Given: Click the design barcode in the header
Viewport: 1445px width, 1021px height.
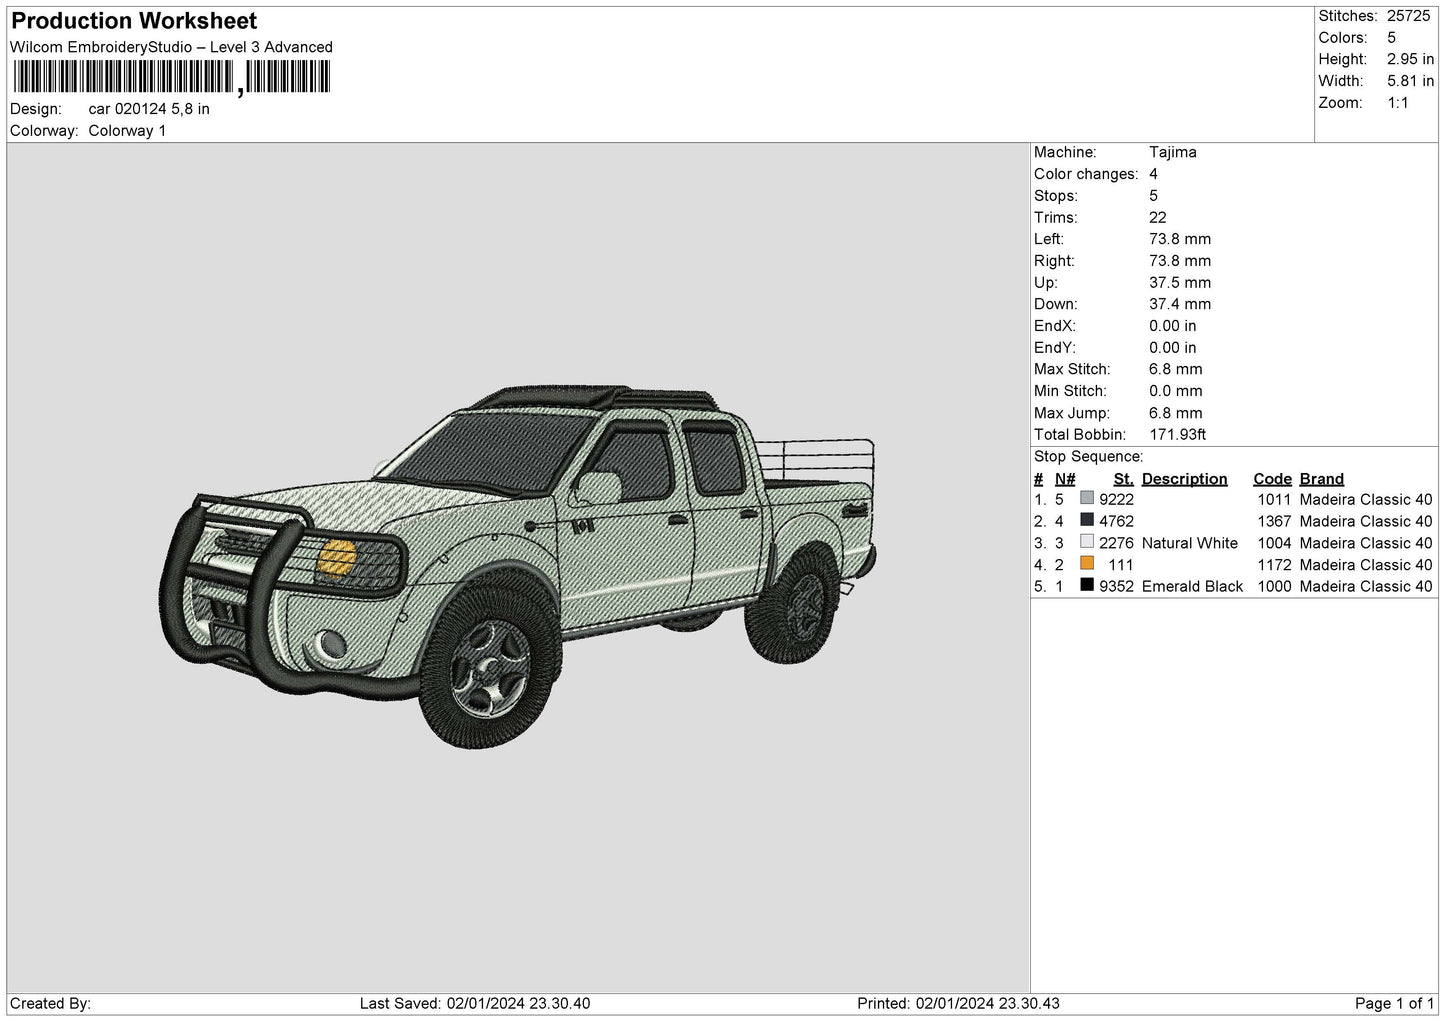Looking at the screenshot, I should [171, 77].
